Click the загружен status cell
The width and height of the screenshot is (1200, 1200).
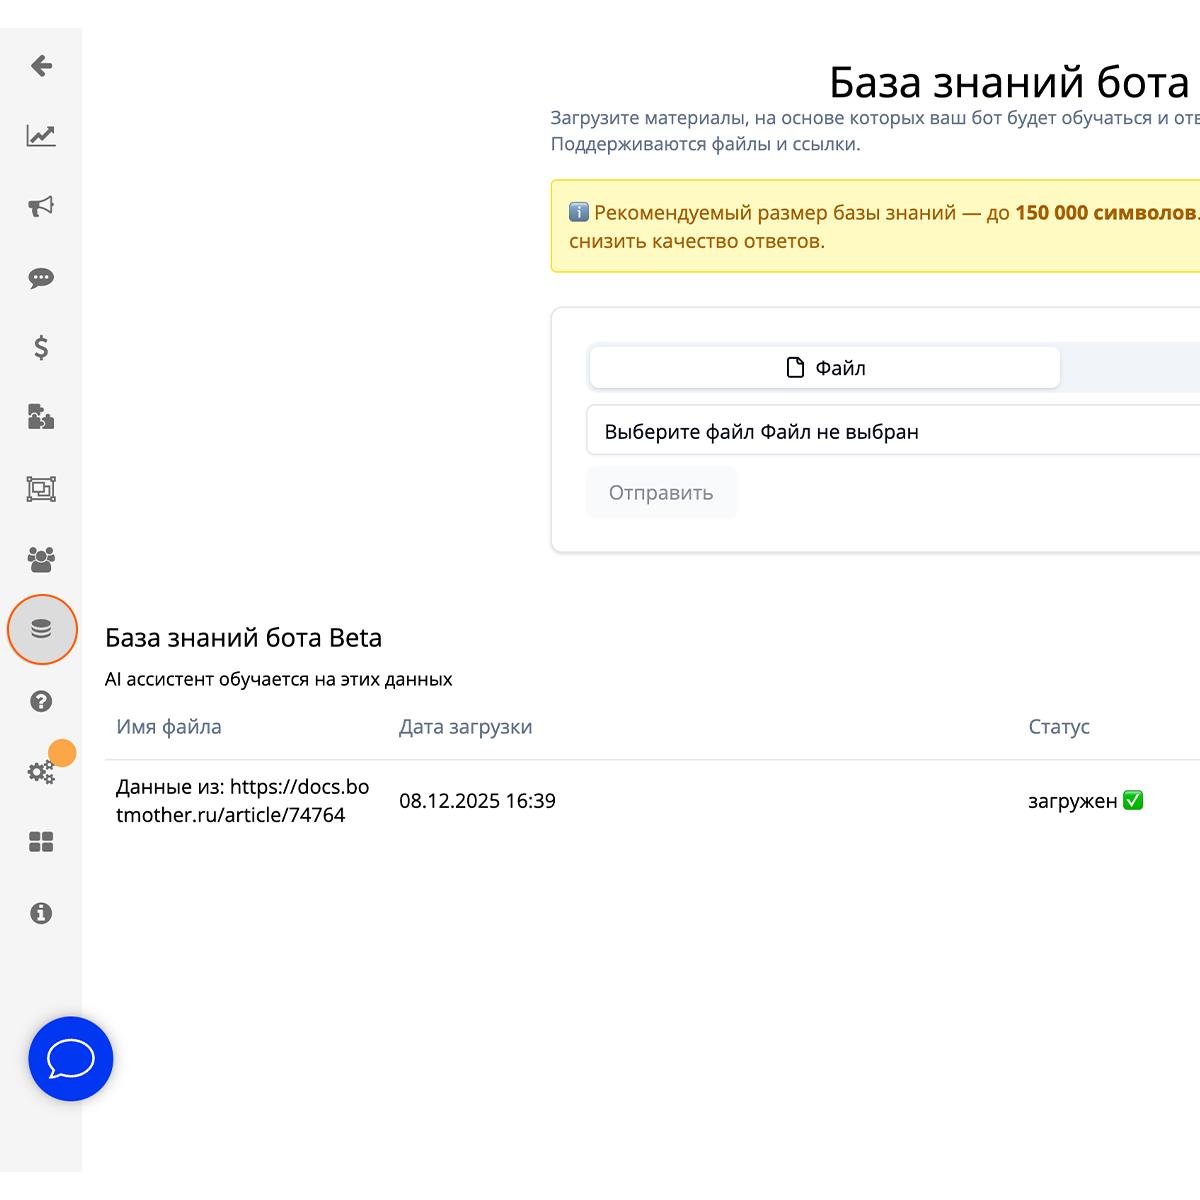(x=1086, y=801)
